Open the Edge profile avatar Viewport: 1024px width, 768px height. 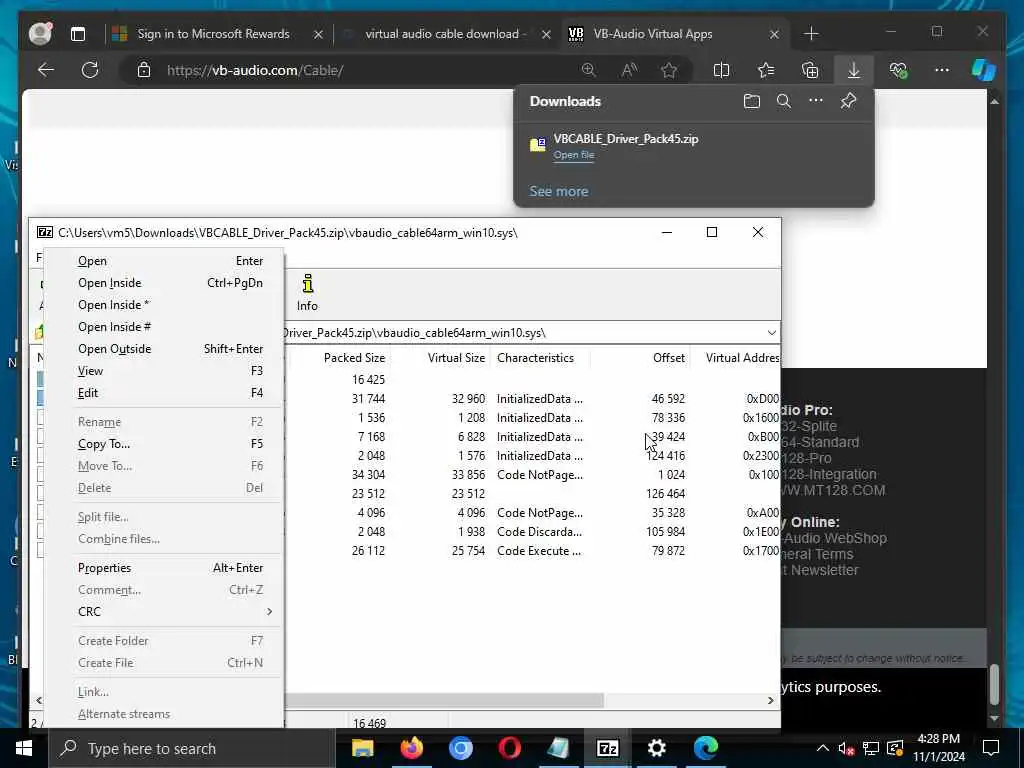tap(40, 34)
